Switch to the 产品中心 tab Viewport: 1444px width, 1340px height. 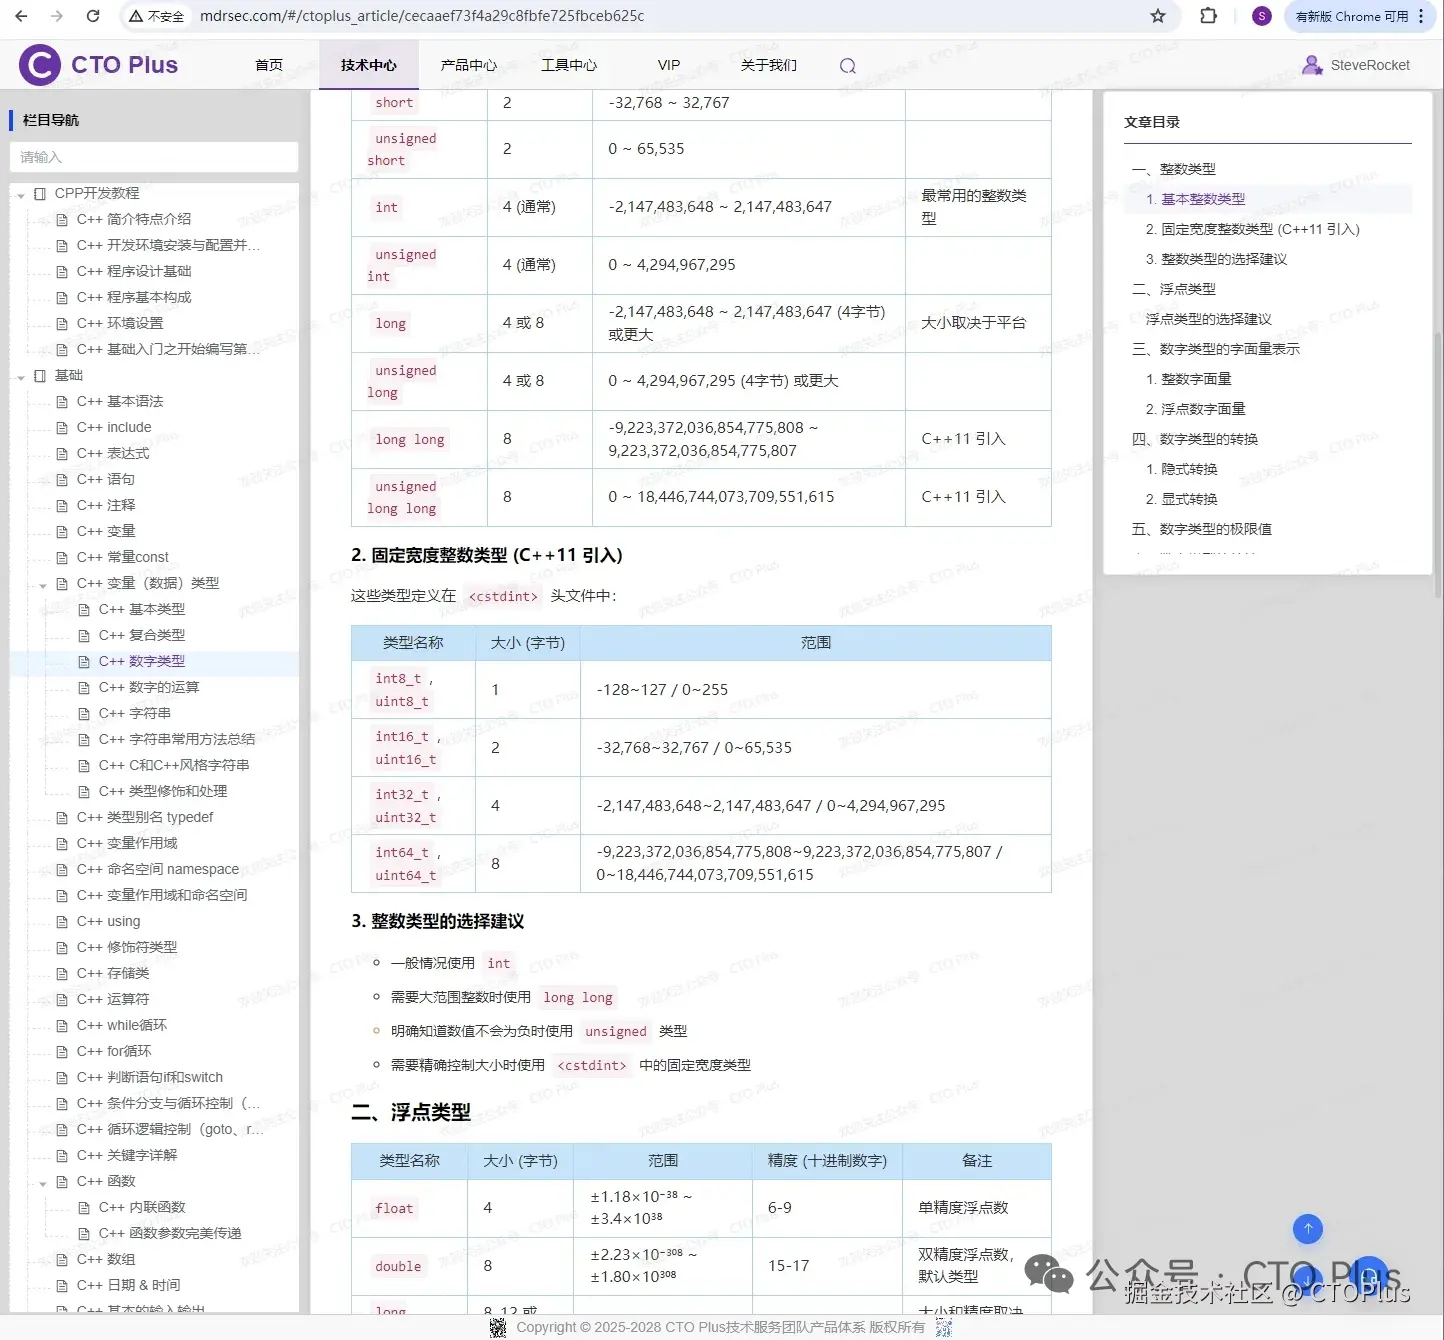pyautogui.click(x=469, y=65)
